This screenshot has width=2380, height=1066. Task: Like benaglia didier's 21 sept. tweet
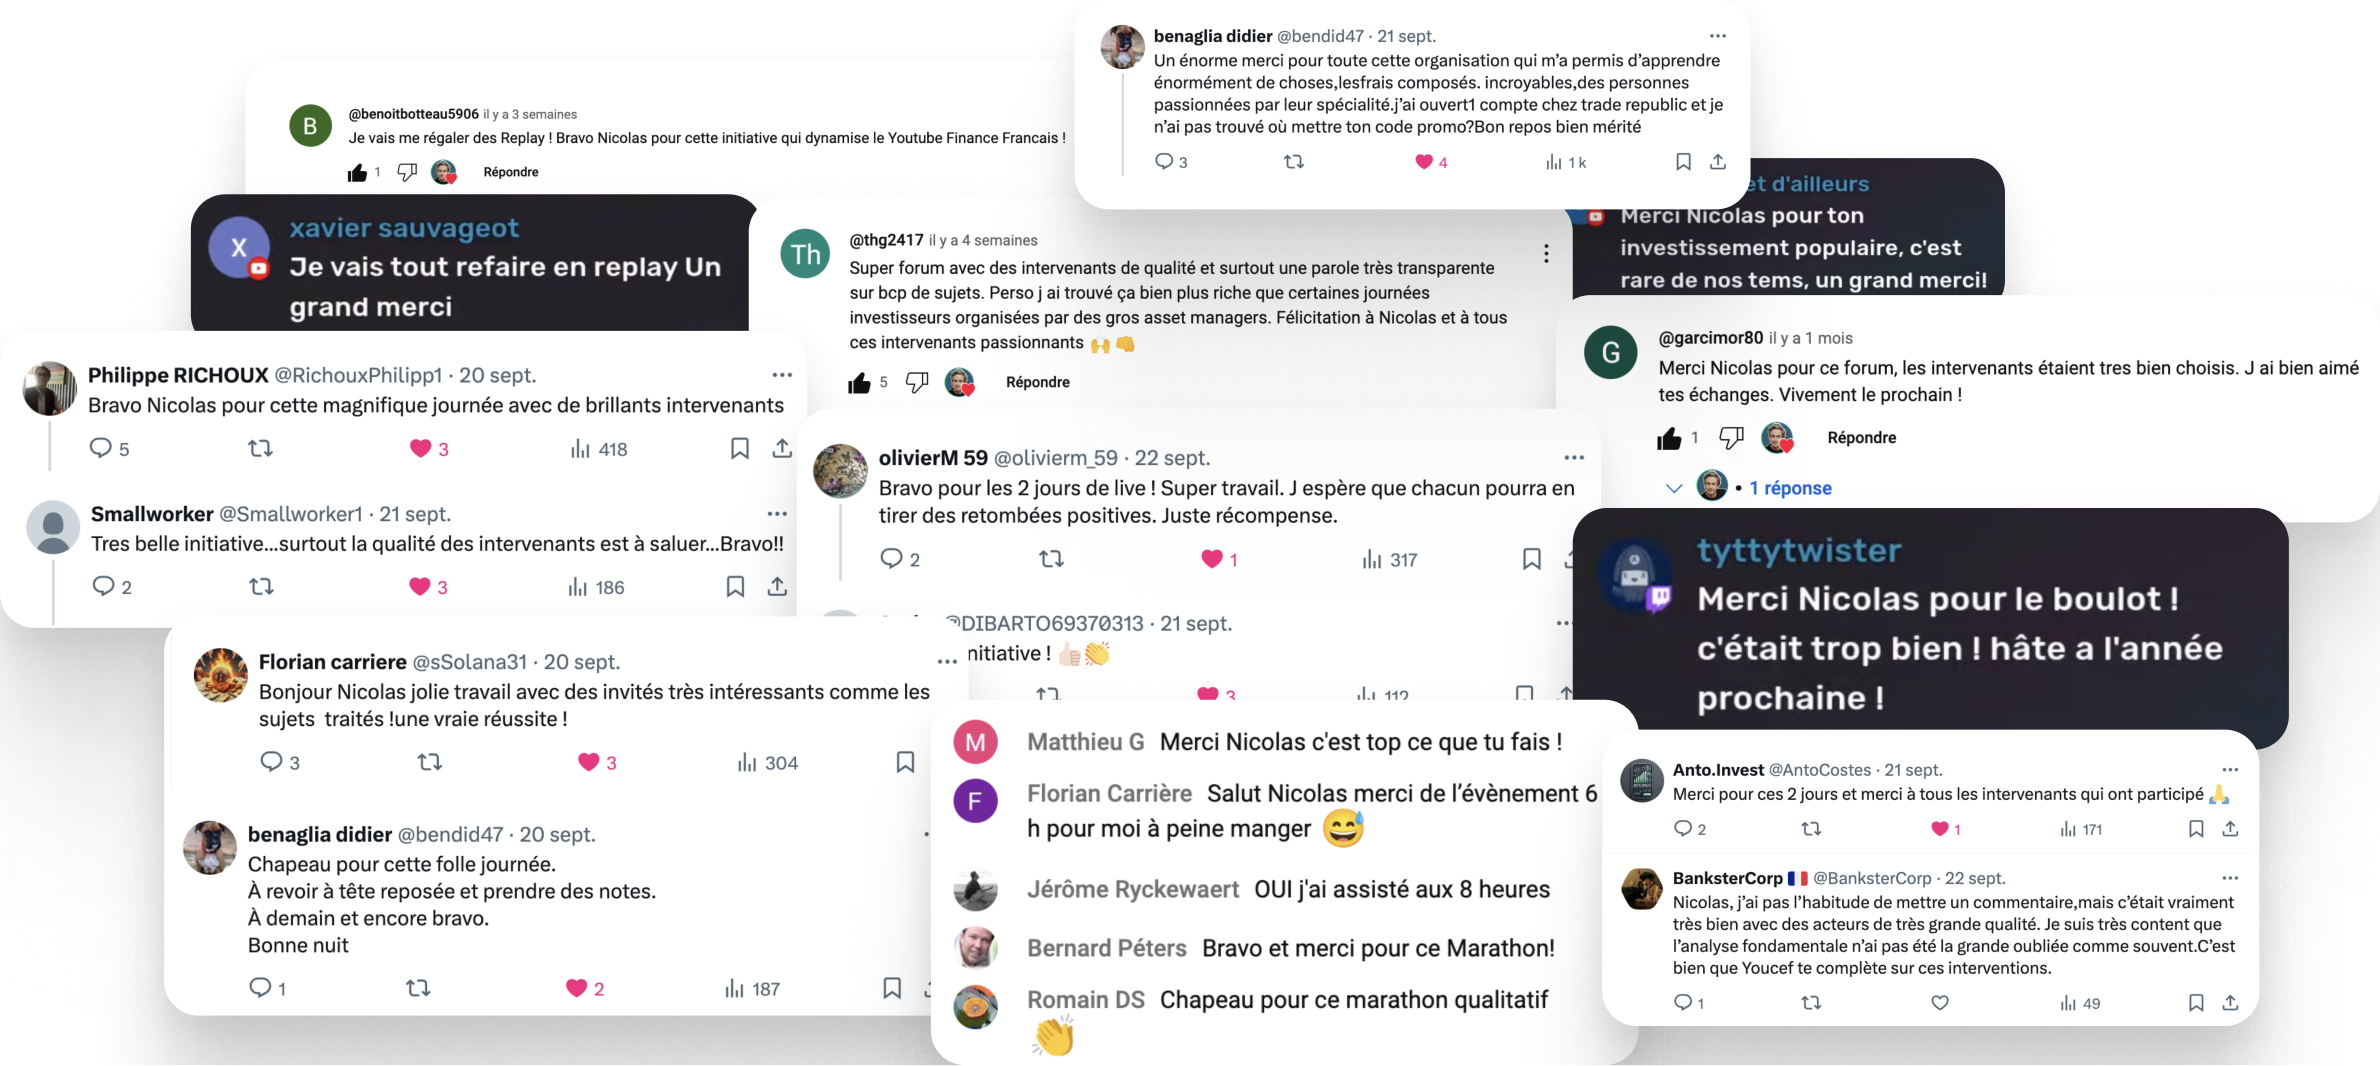pos(1424,162)
